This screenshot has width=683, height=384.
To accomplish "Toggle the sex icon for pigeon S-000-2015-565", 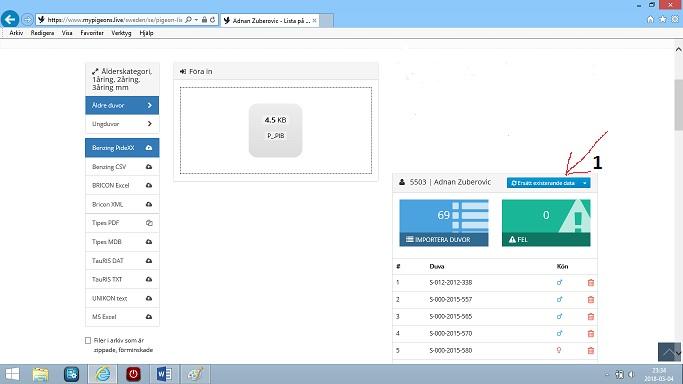I will 559,317.
